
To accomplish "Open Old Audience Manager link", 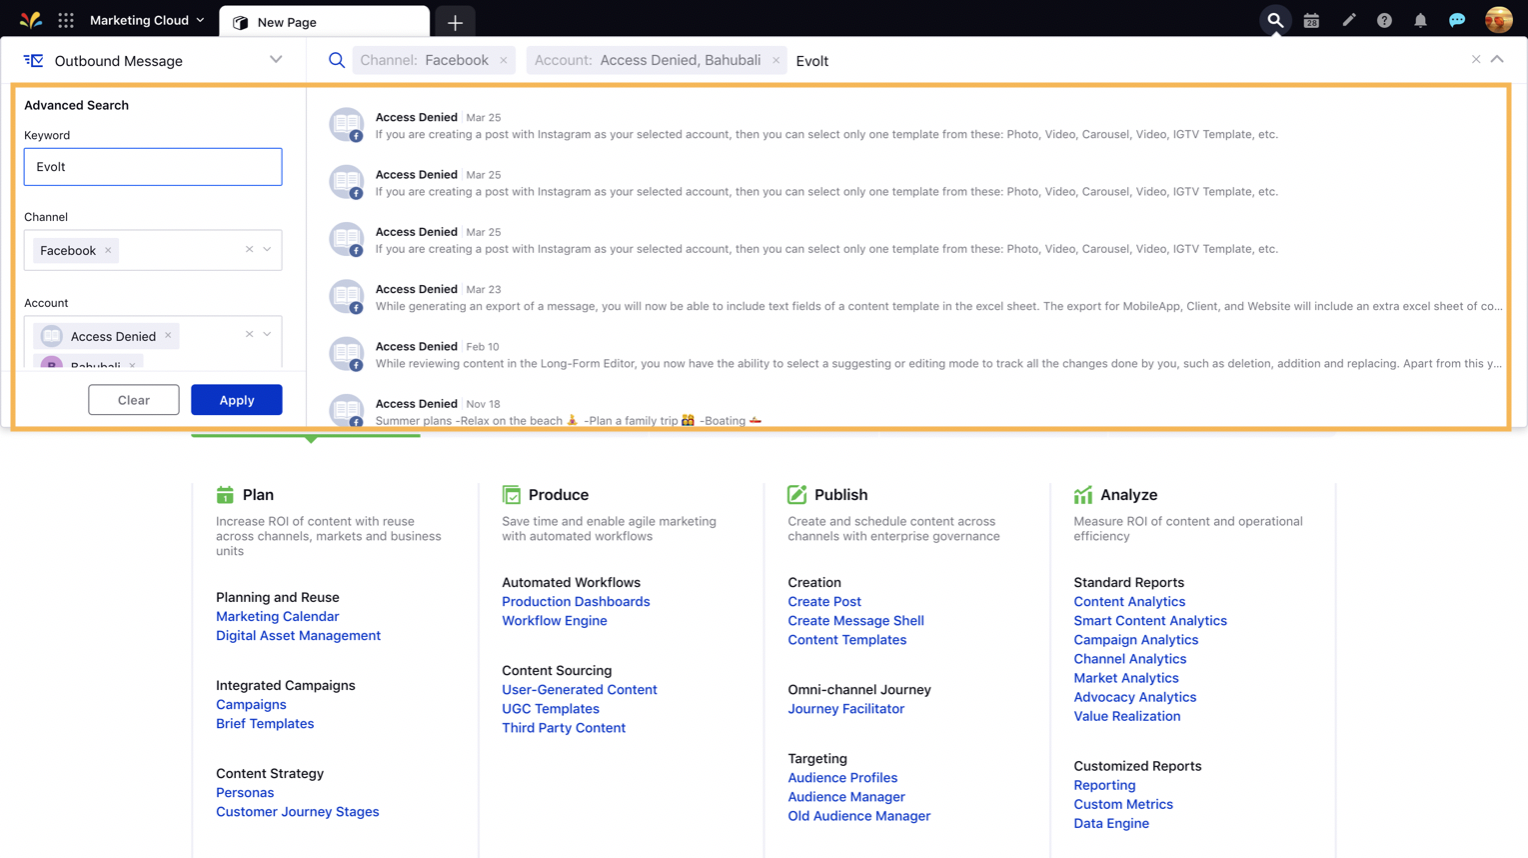I will point(859,816).
